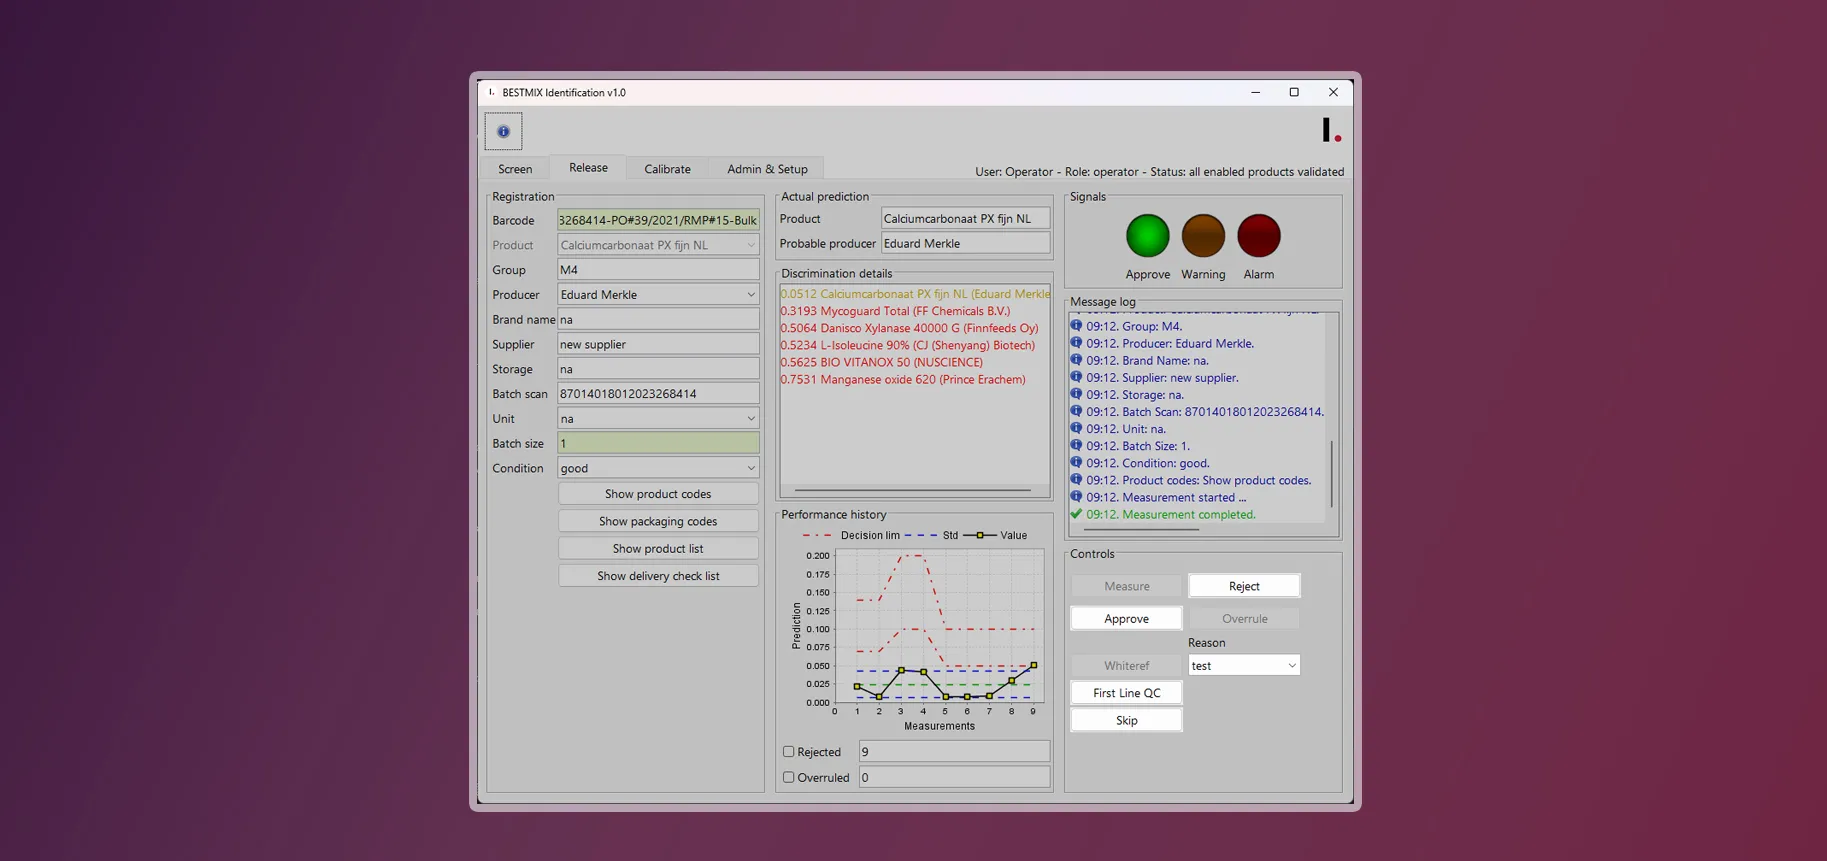This screenshot has width=1827, height=861.
Task: Switch to the Screen tab
Action: pyautogui.click(x=515, y=169)
